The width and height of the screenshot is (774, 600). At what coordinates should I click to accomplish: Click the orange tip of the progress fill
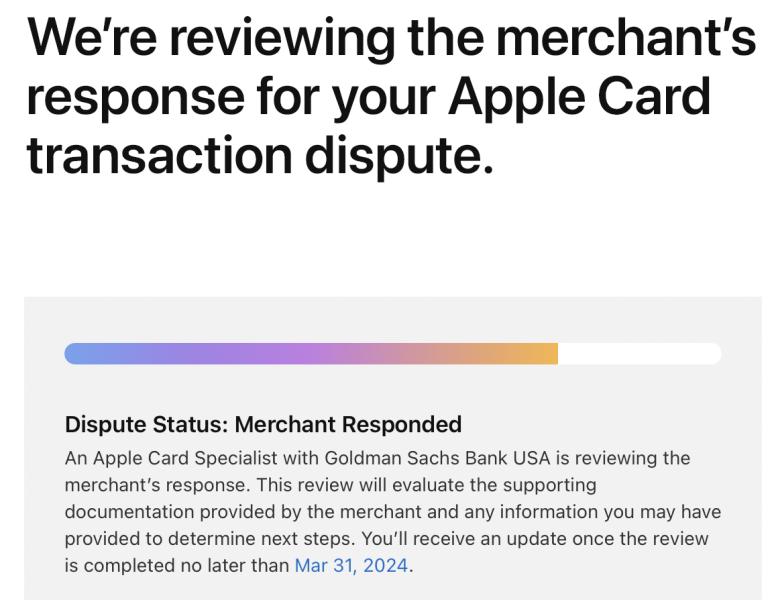click(x=541, y=354)
